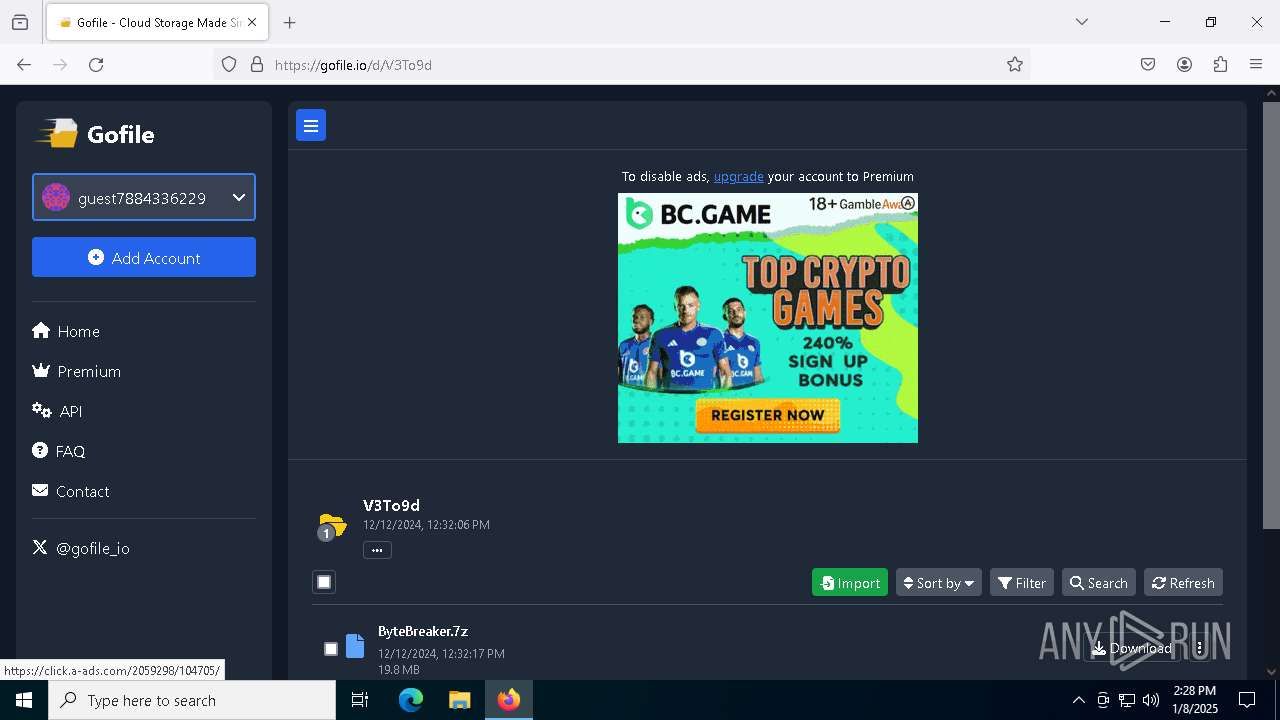
Task: Open the volume tray icon
Action: pyautogui.click(x=1151, y=700)
